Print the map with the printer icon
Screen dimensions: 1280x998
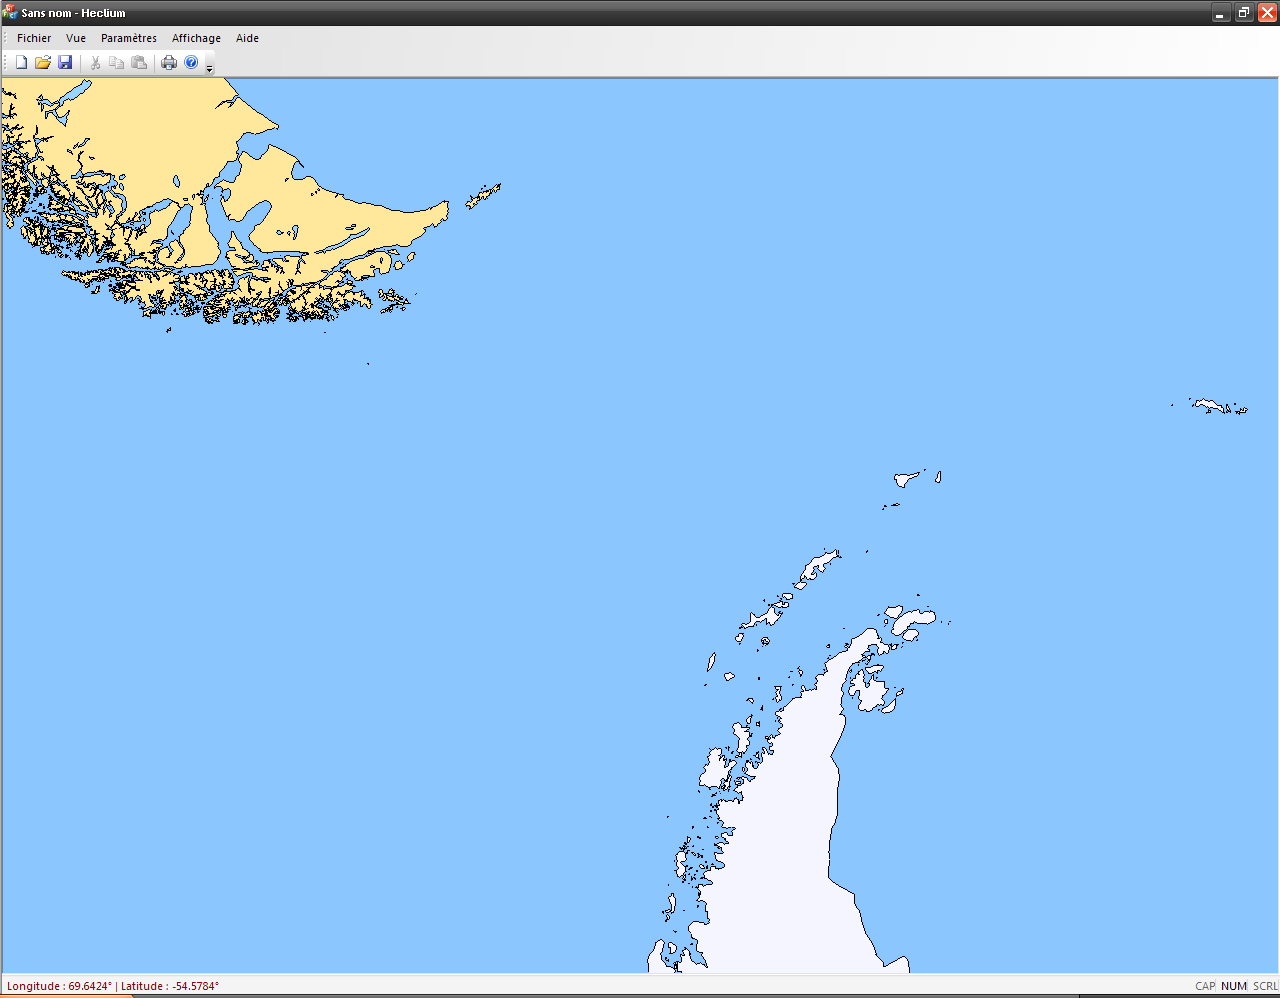click(x=169, y=63)
